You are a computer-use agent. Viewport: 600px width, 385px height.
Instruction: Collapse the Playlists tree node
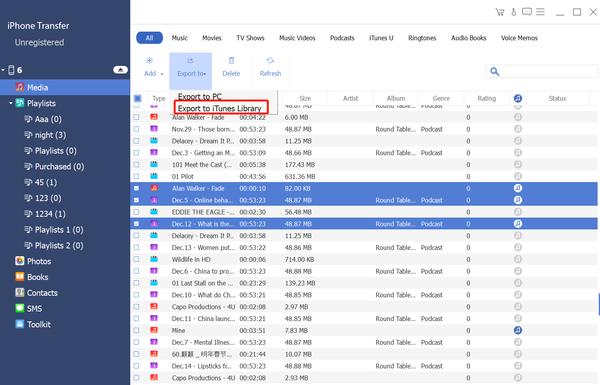(x=11, y=103)
